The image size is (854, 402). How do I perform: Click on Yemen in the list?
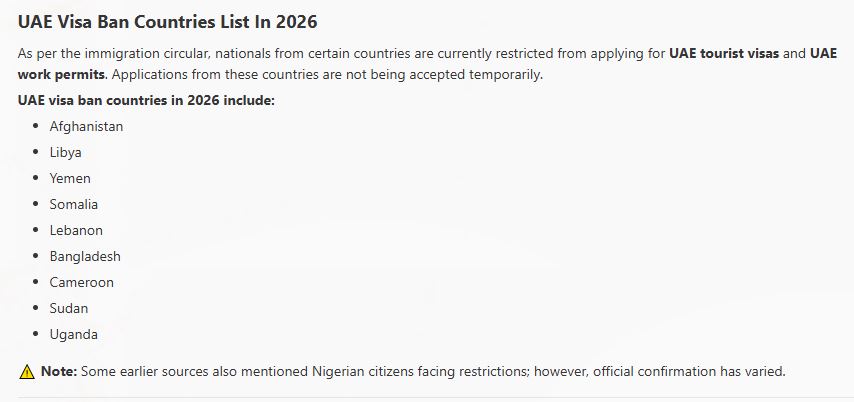coord(70,178)
